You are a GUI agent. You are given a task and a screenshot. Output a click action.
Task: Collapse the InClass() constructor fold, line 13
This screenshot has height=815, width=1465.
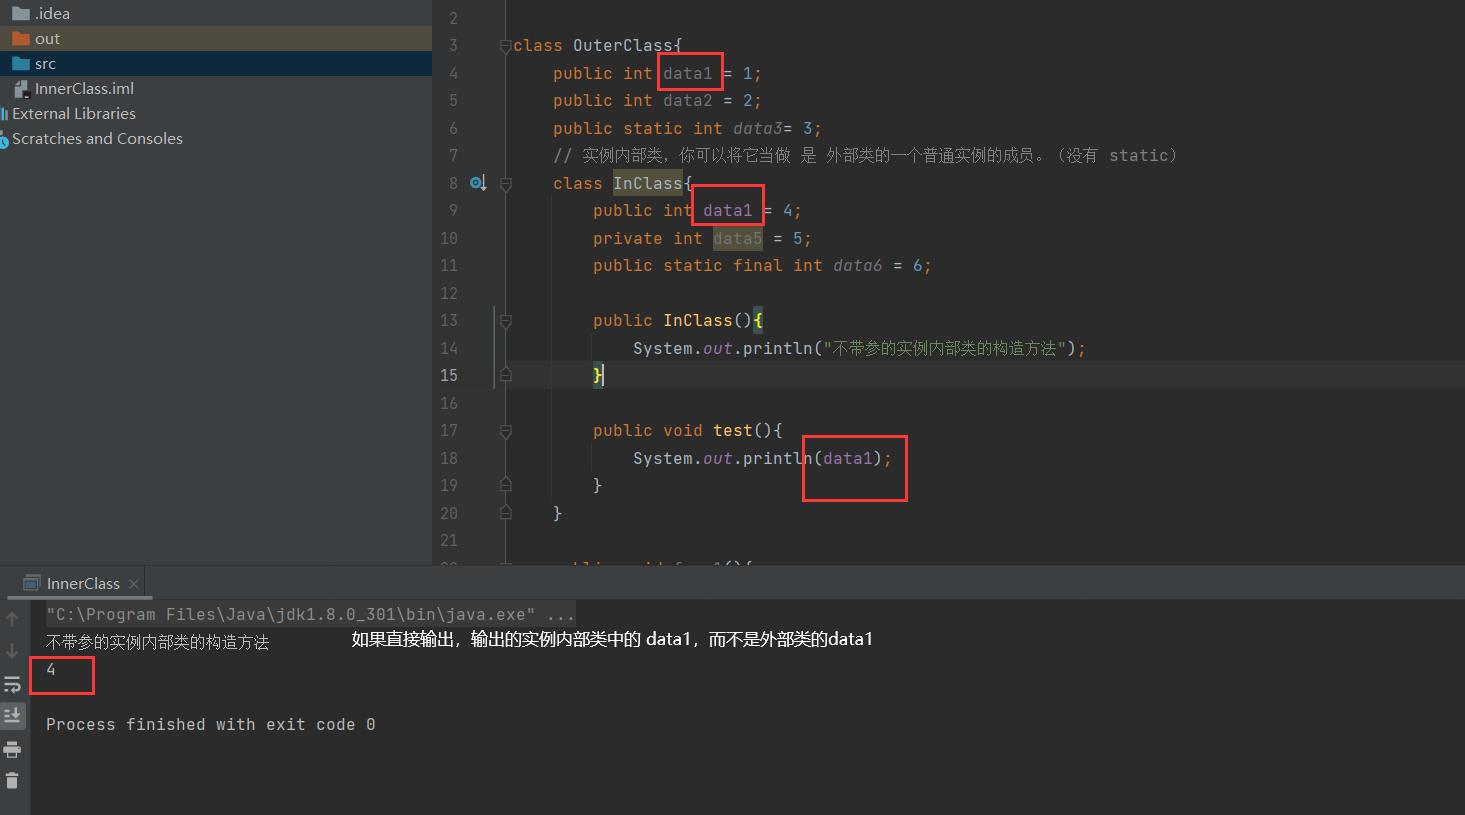pos(506,321)
